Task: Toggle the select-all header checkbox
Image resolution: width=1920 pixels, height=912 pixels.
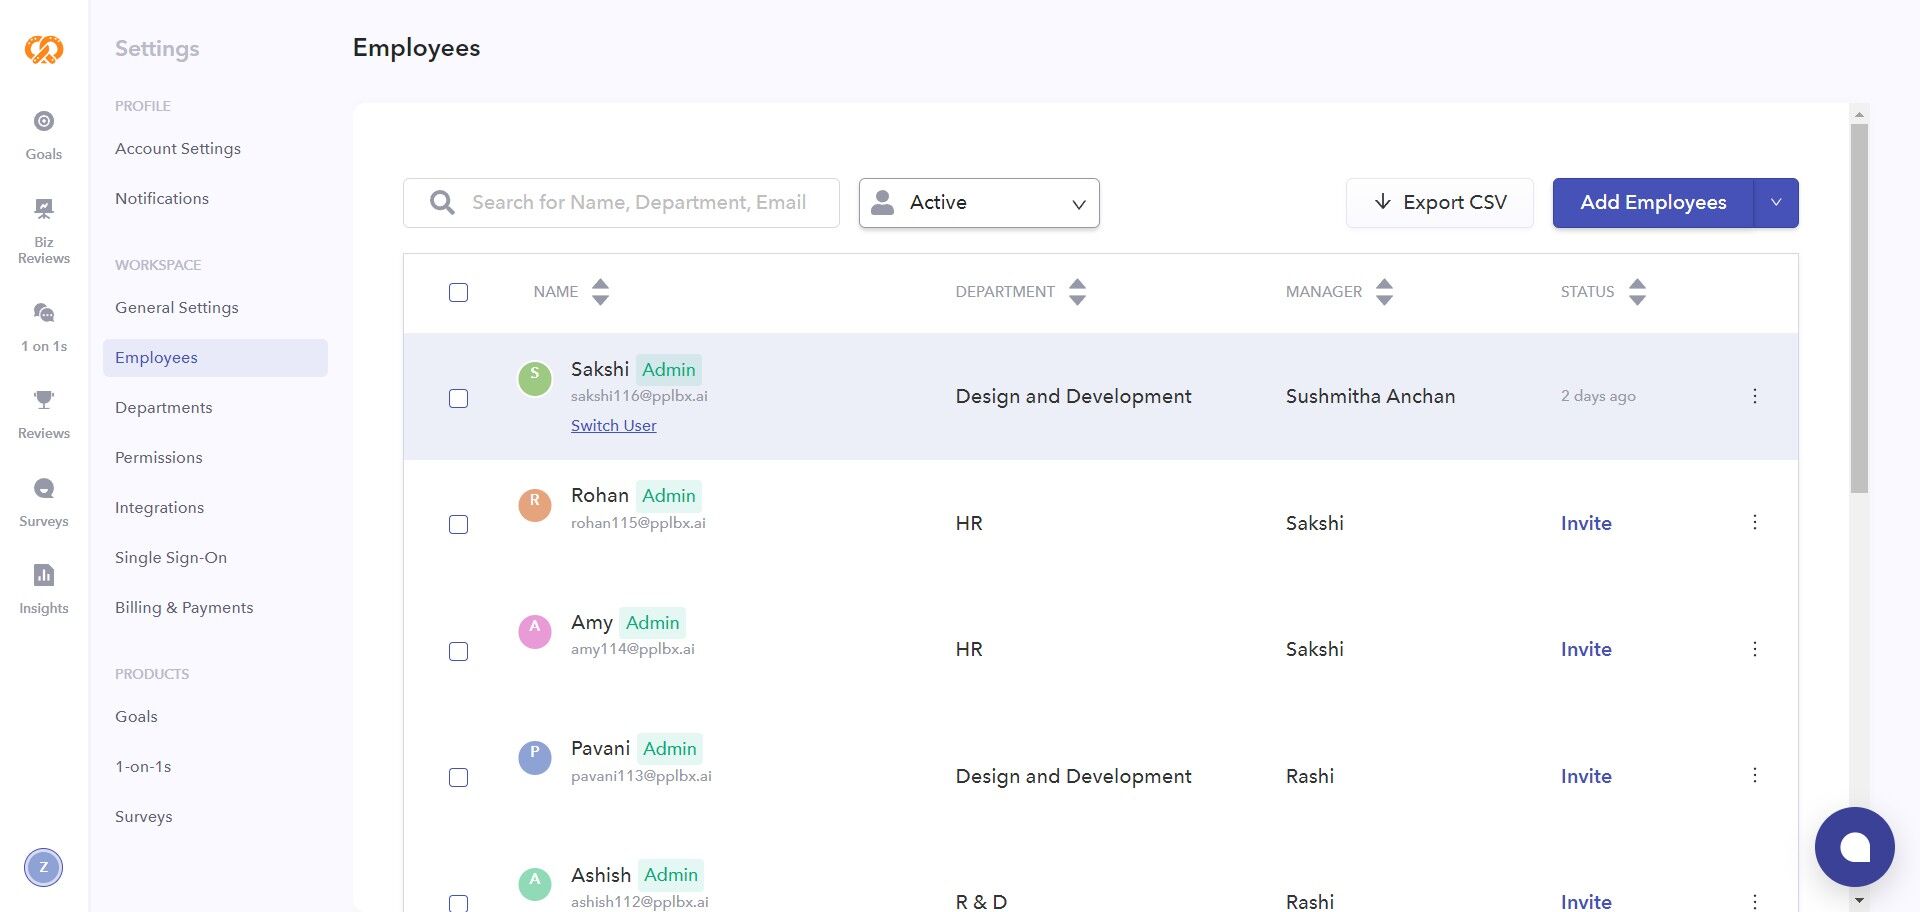Action: (458, 293)
